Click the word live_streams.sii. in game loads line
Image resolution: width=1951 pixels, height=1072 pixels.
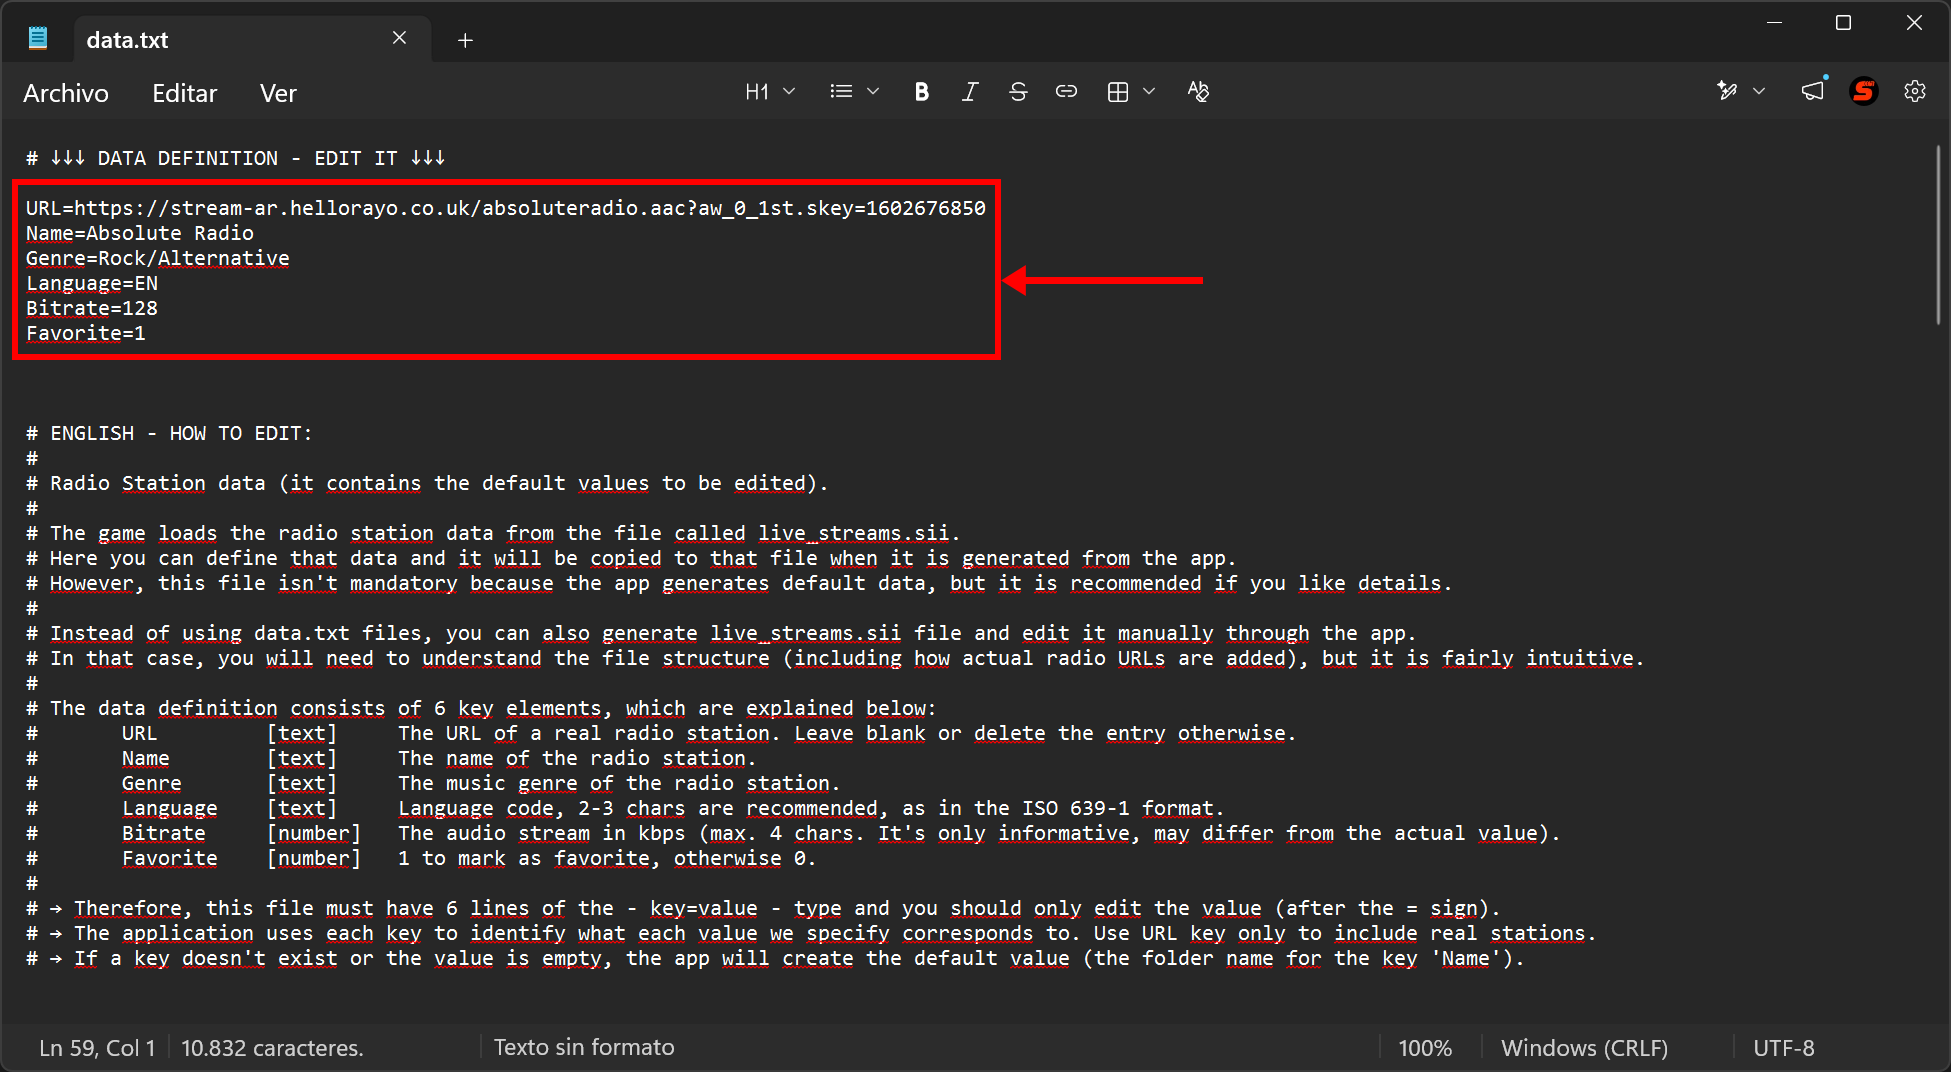[x=859, y=533]
